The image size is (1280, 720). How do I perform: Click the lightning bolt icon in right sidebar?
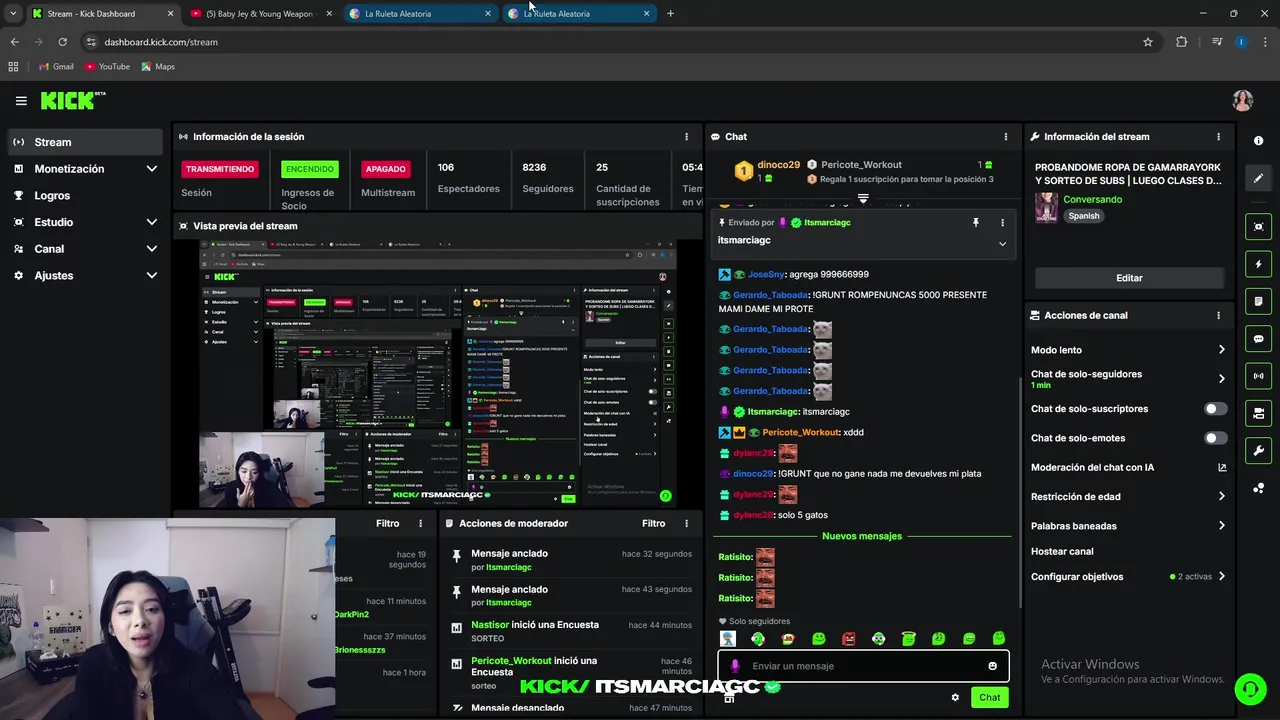click(1258, 265)
